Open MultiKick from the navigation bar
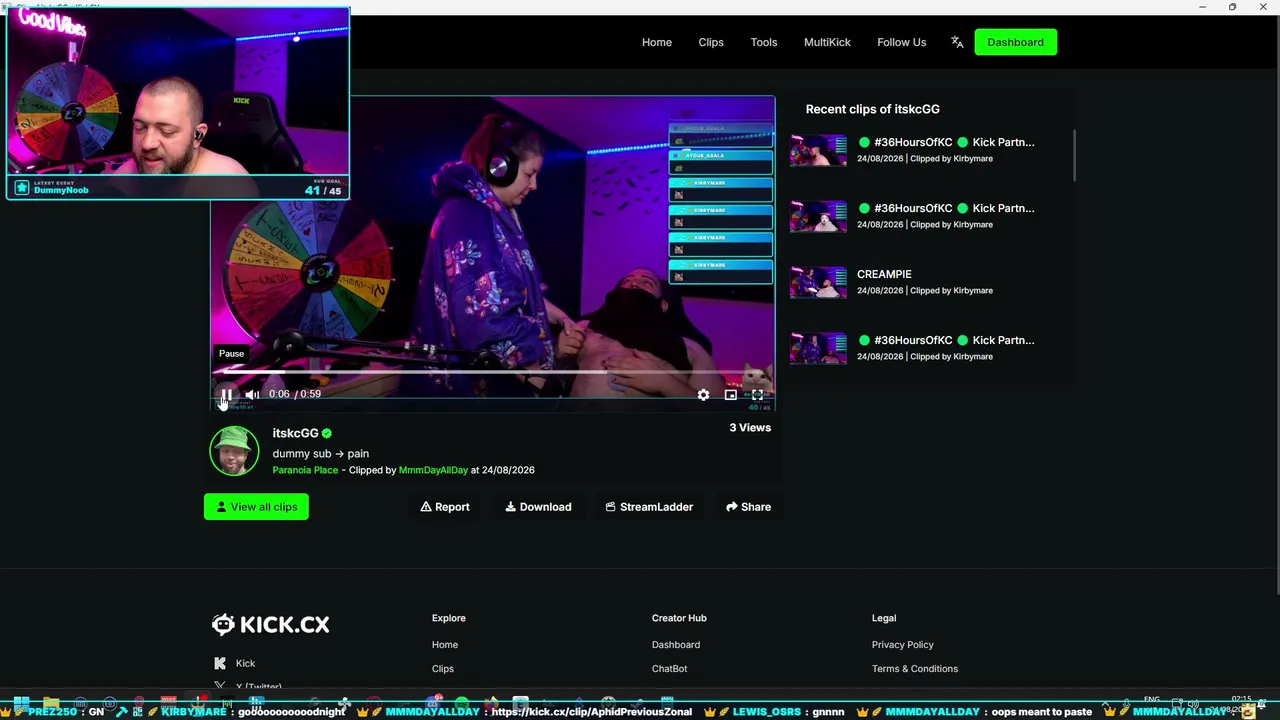Viewport: 1280px width, 720px height. (x=827, y=42)
